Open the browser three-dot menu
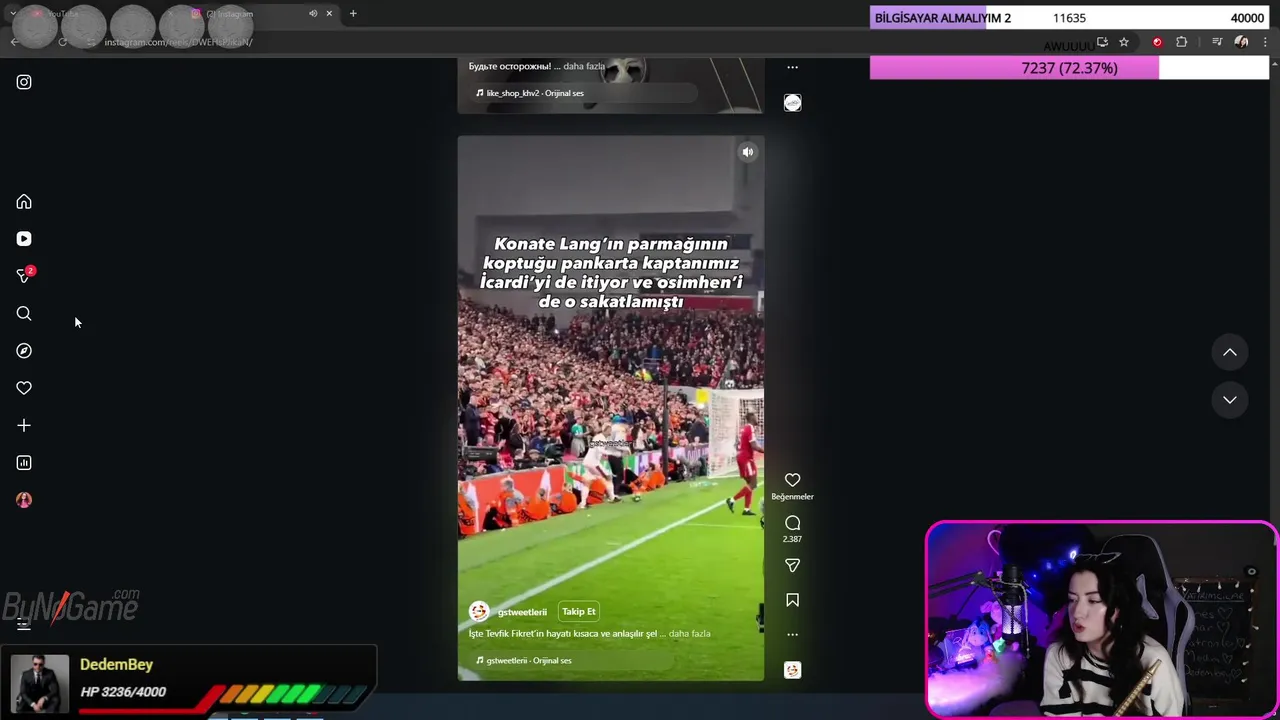1280x720 pixels. tap(1265, 42)
